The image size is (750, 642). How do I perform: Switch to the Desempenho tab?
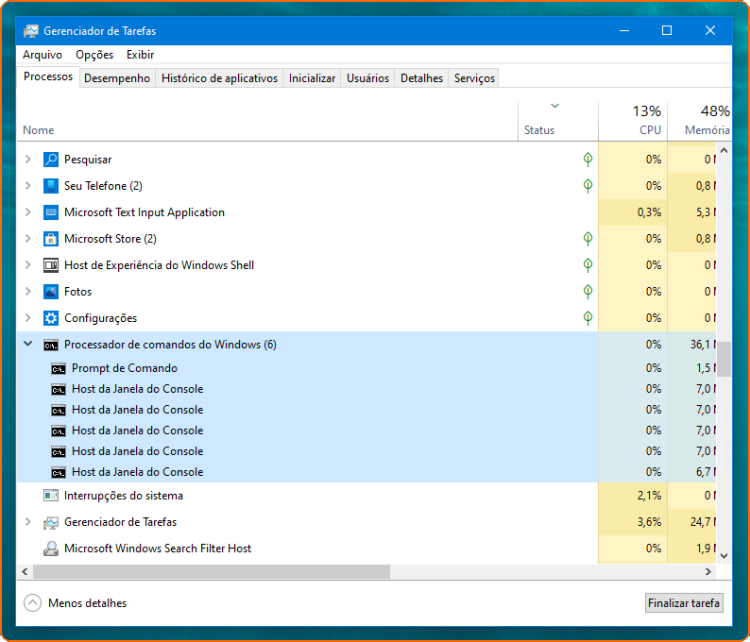point(117,78)
